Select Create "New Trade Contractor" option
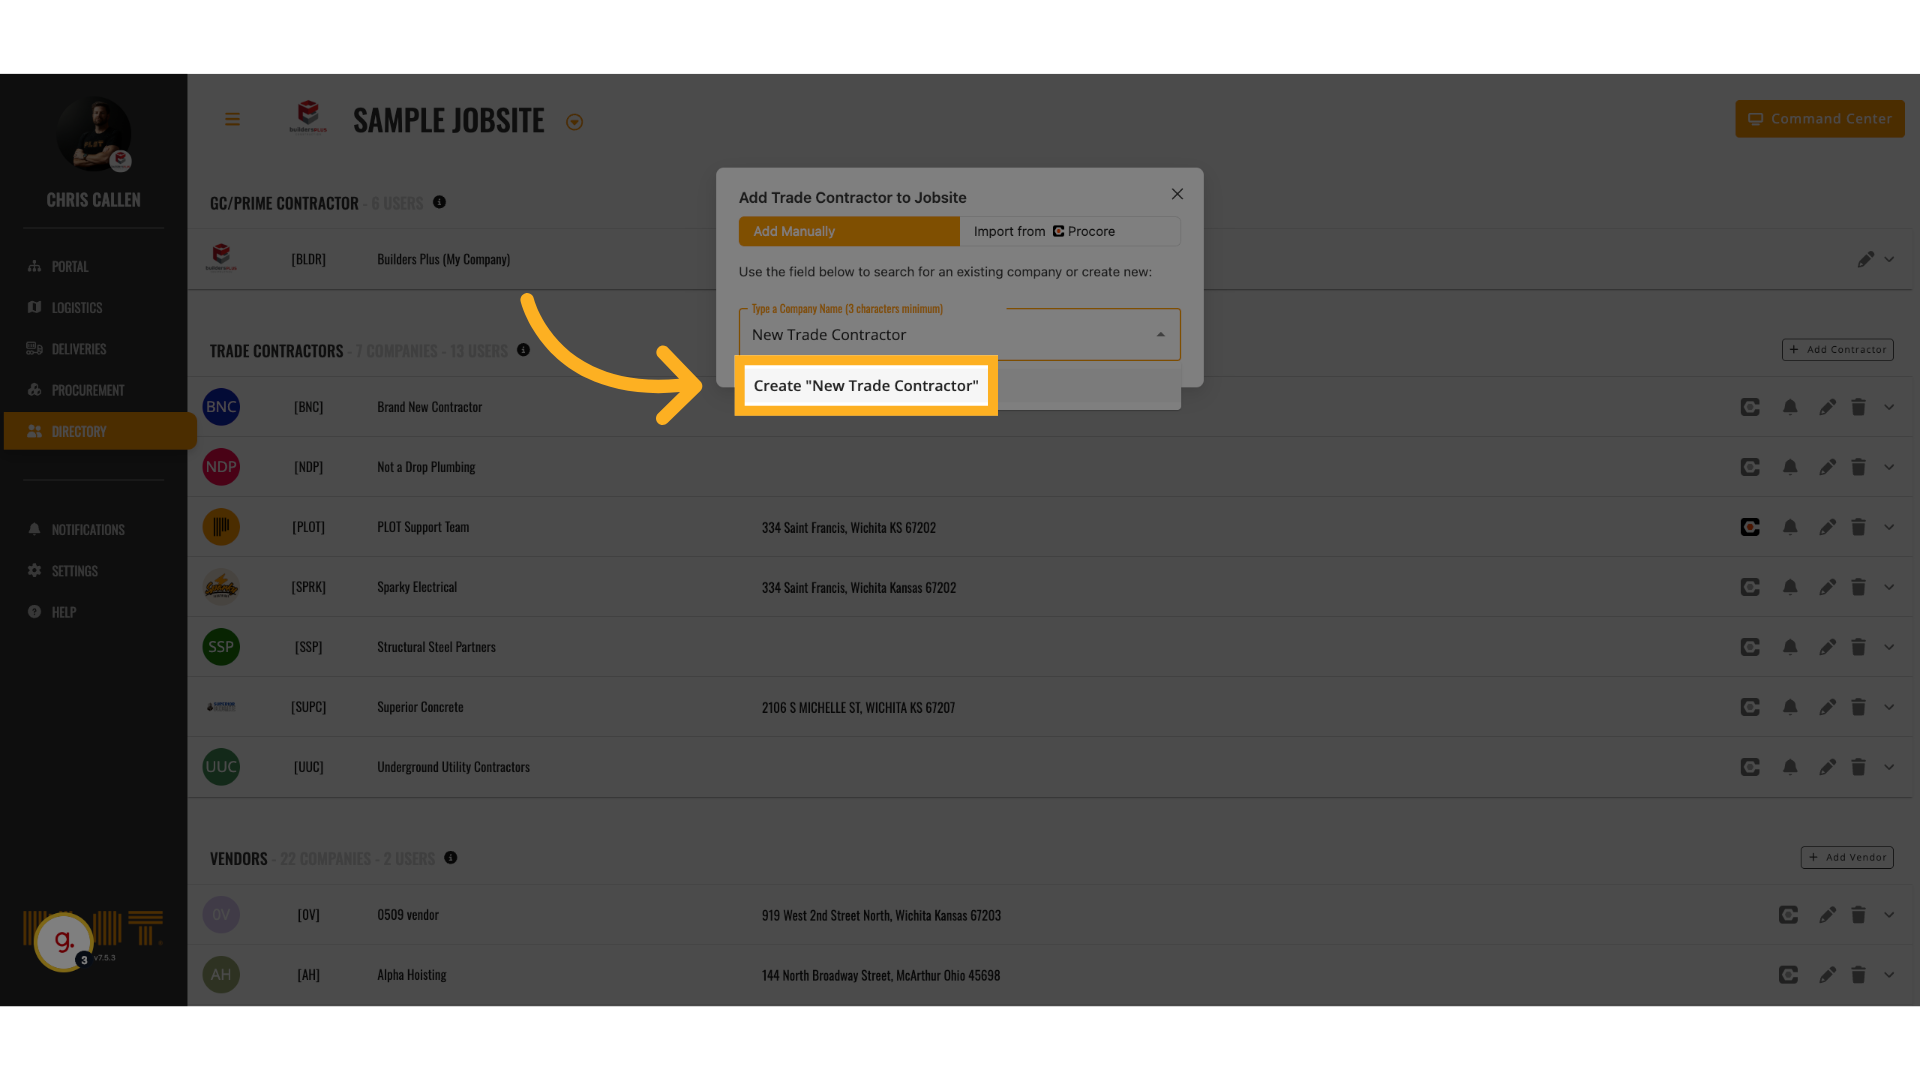The width and height of the screenshot is (1920, 1080). 865,386
